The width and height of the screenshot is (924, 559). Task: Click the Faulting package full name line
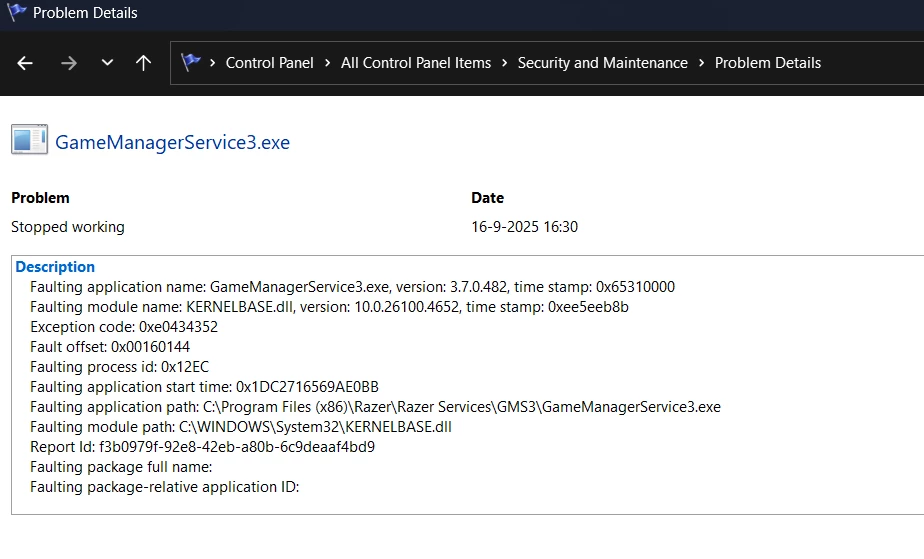pos(121,467)
